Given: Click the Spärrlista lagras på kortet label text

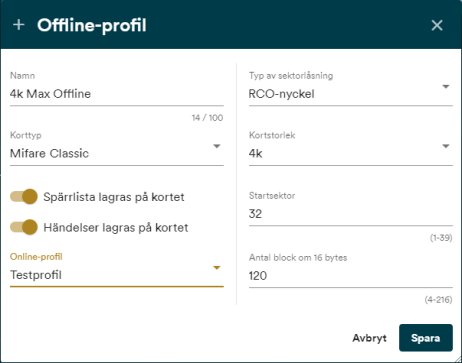Looking at the screenshot, I should pyautogui.click(x=114, y=197).
